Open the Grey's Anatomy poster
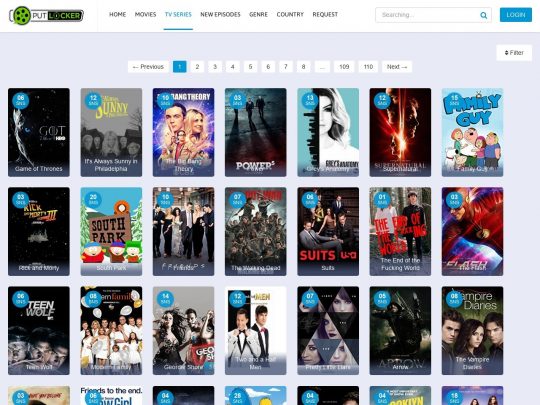The width and height of the screenshot is (540, 405). pos(328,132)
